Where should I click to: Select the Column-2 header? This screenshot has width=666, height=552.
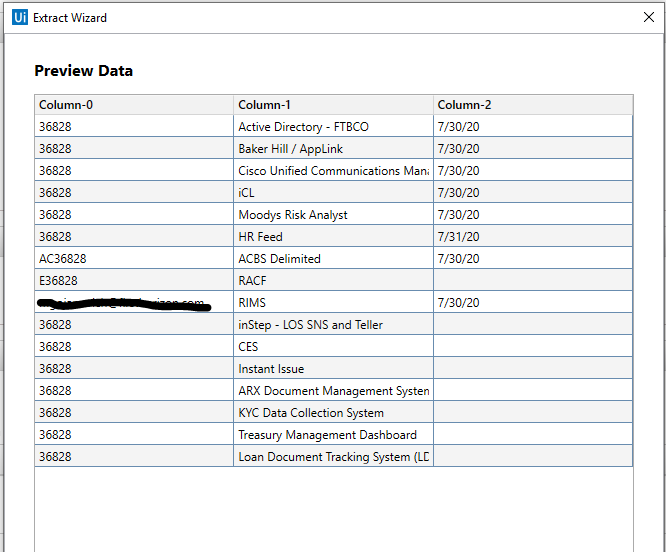[x=533, y=105]
